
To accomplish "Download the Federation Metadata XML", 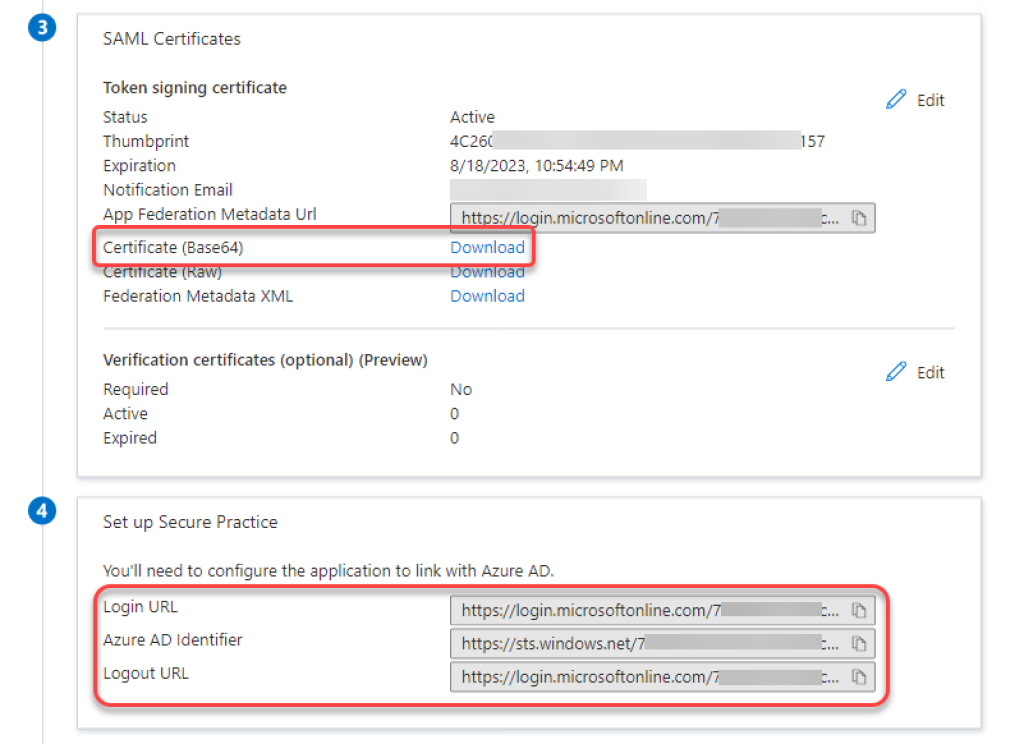I will coord(487,296).
